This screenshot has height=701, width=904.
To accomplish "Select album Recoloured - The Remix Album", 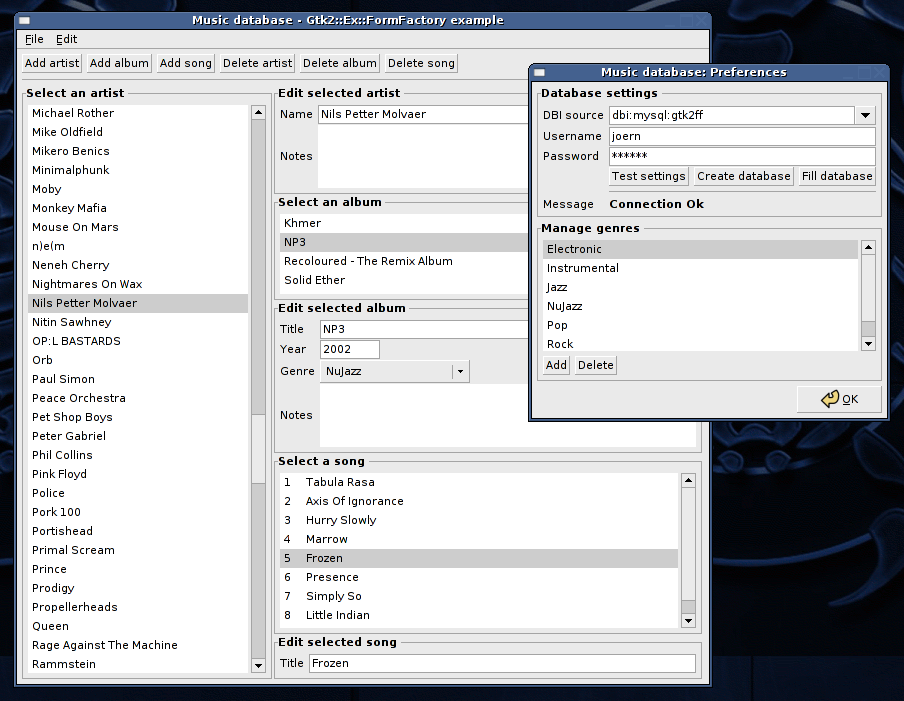I will (x=404, y=261).
